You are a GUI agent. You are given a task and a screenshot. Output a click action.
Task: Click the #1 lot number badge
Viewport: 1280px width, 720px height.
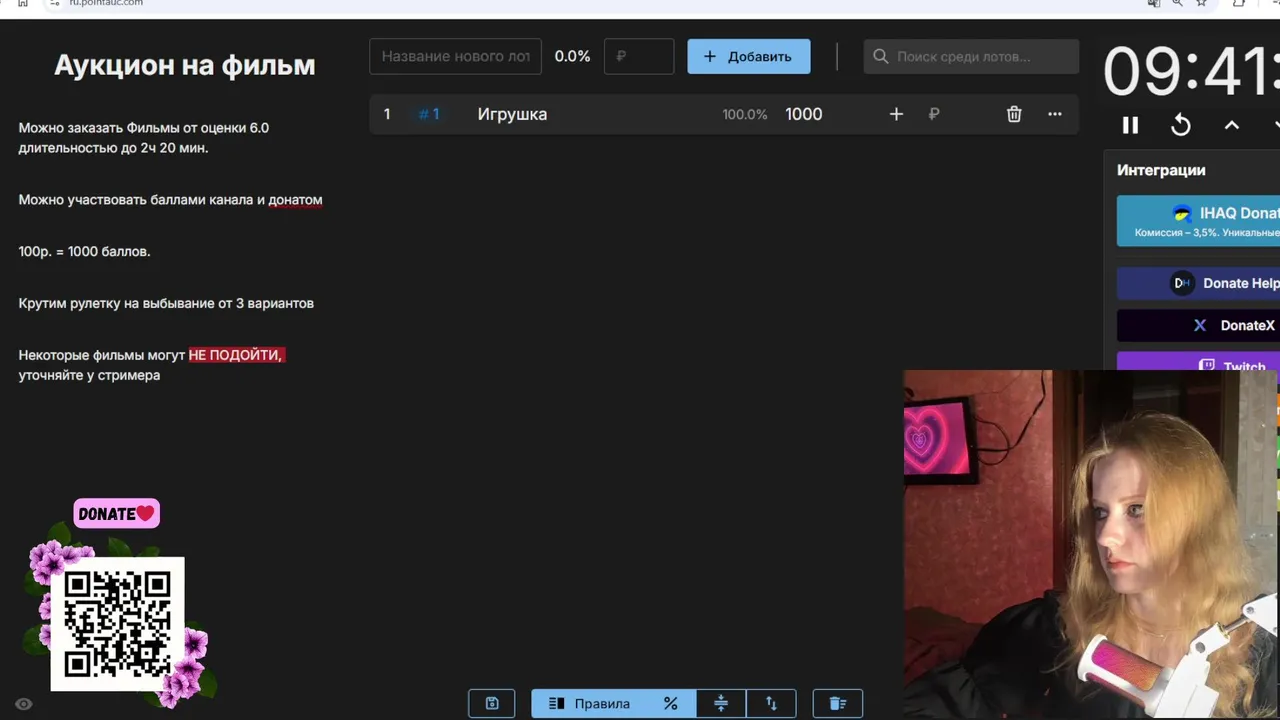click(x=429, y=114)
